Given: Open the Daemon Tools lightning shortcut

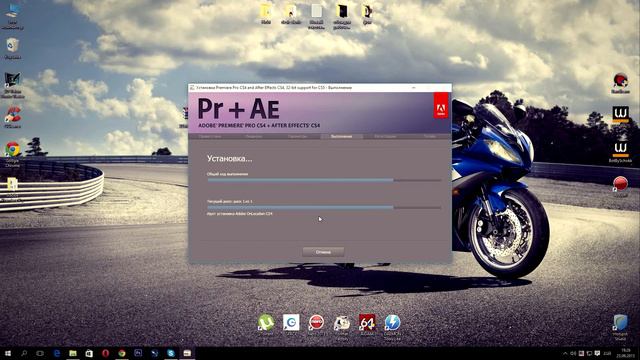Looking at the screenshot, I should (392, 322).
